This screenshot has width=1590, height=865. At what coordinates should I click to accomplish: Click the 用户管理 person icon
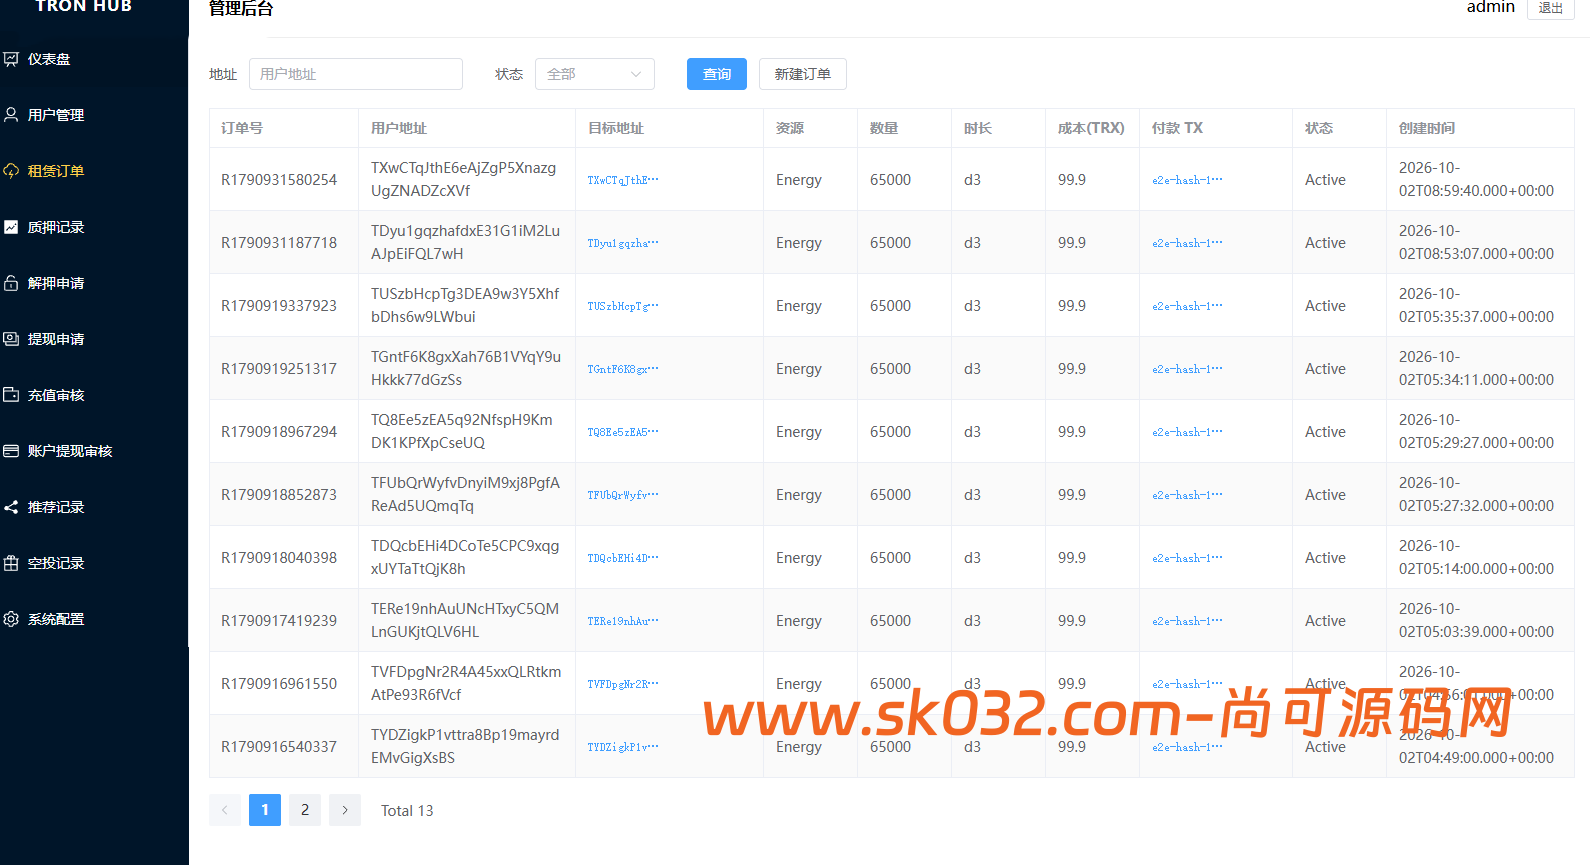coord(11,115)
